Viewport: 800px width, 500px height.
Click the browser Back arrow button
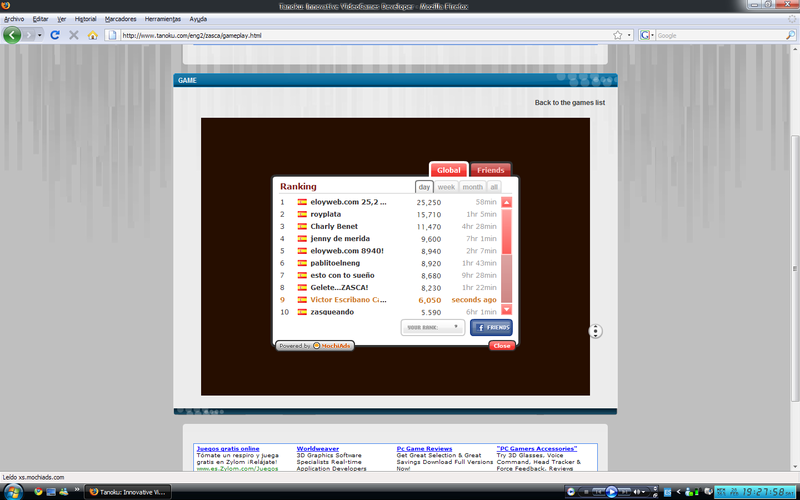click(x=12, y=35)
